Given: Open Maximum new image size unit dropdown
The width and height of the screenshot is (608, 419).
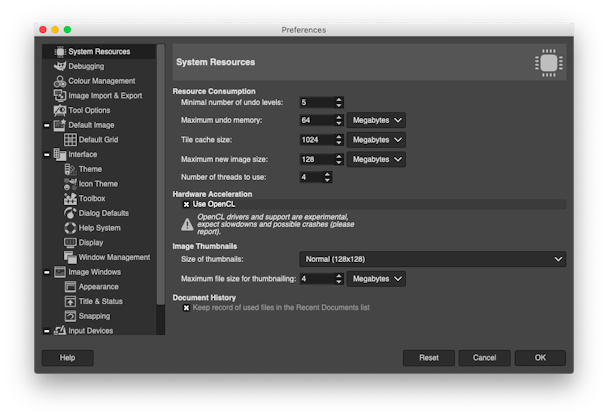Looking at the screenshot, I should (x=376, y=159).
